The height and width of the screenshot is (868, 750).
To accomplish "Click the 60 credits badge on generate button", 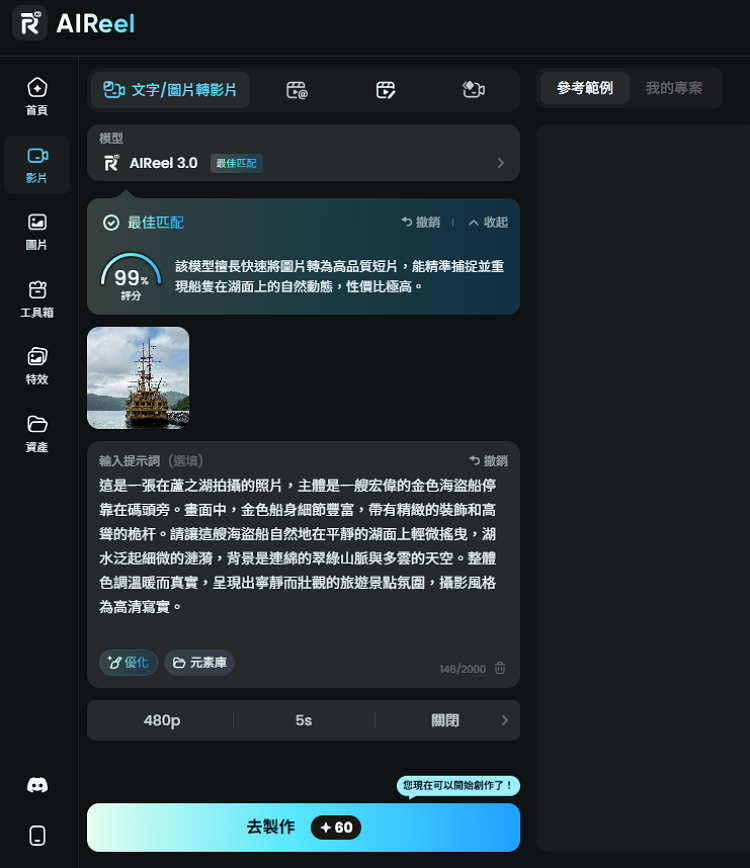I will tap(336, 828).
